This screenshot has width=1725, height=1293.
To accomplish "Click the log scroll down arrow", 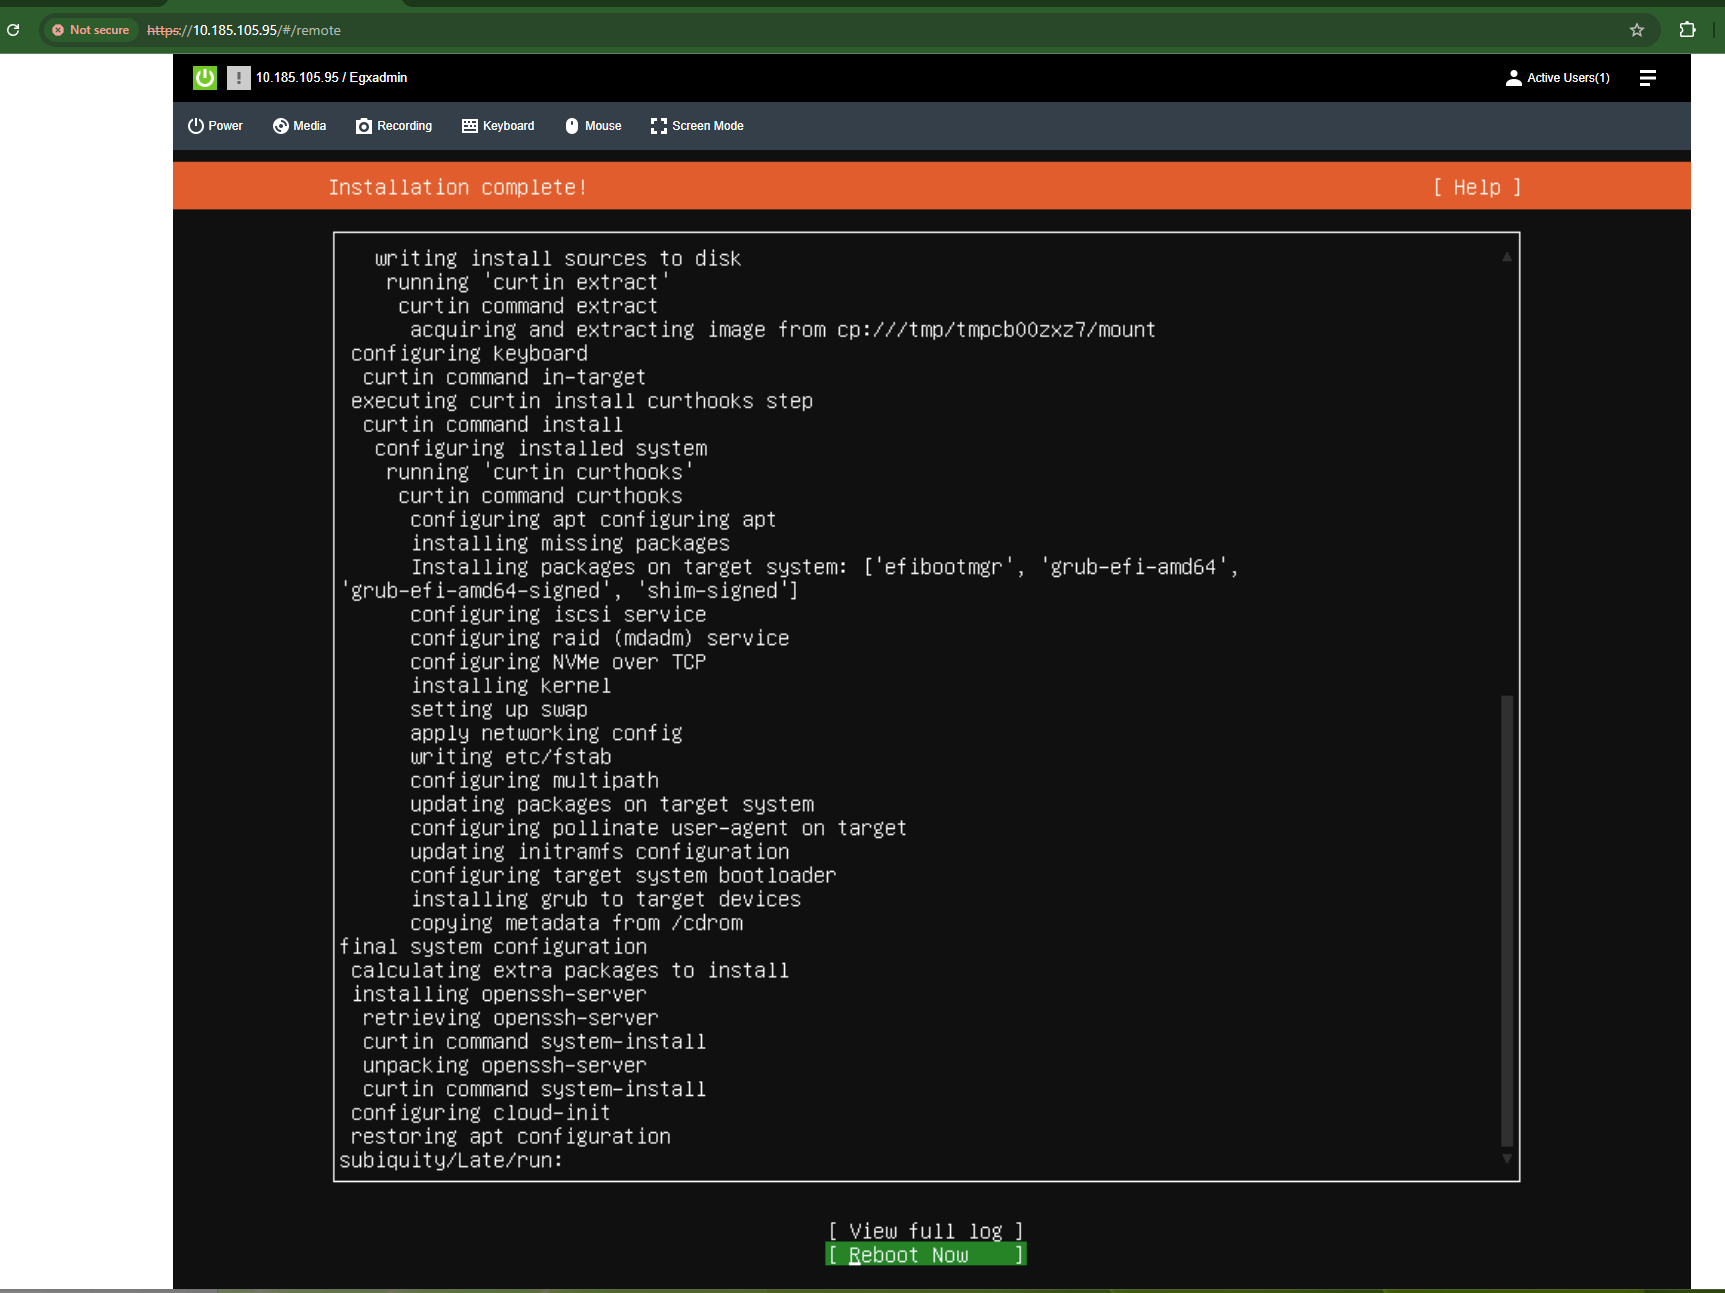I will (x=1507, y=1159).
